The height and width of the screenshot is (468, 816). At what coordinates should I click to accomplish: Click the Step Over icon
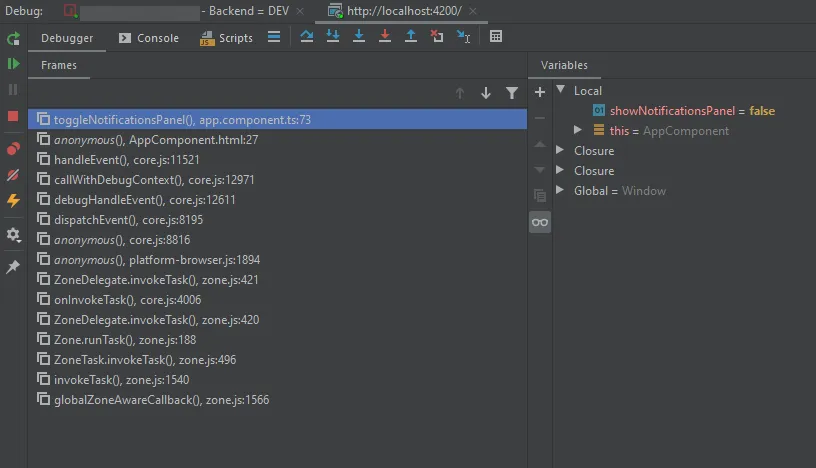307,36
